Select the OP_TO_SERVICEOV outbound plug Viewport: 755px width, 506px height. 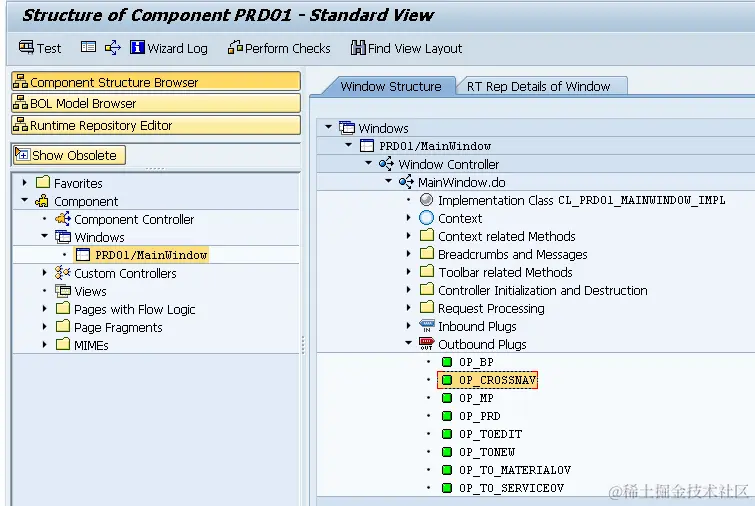tap(511, 488)
